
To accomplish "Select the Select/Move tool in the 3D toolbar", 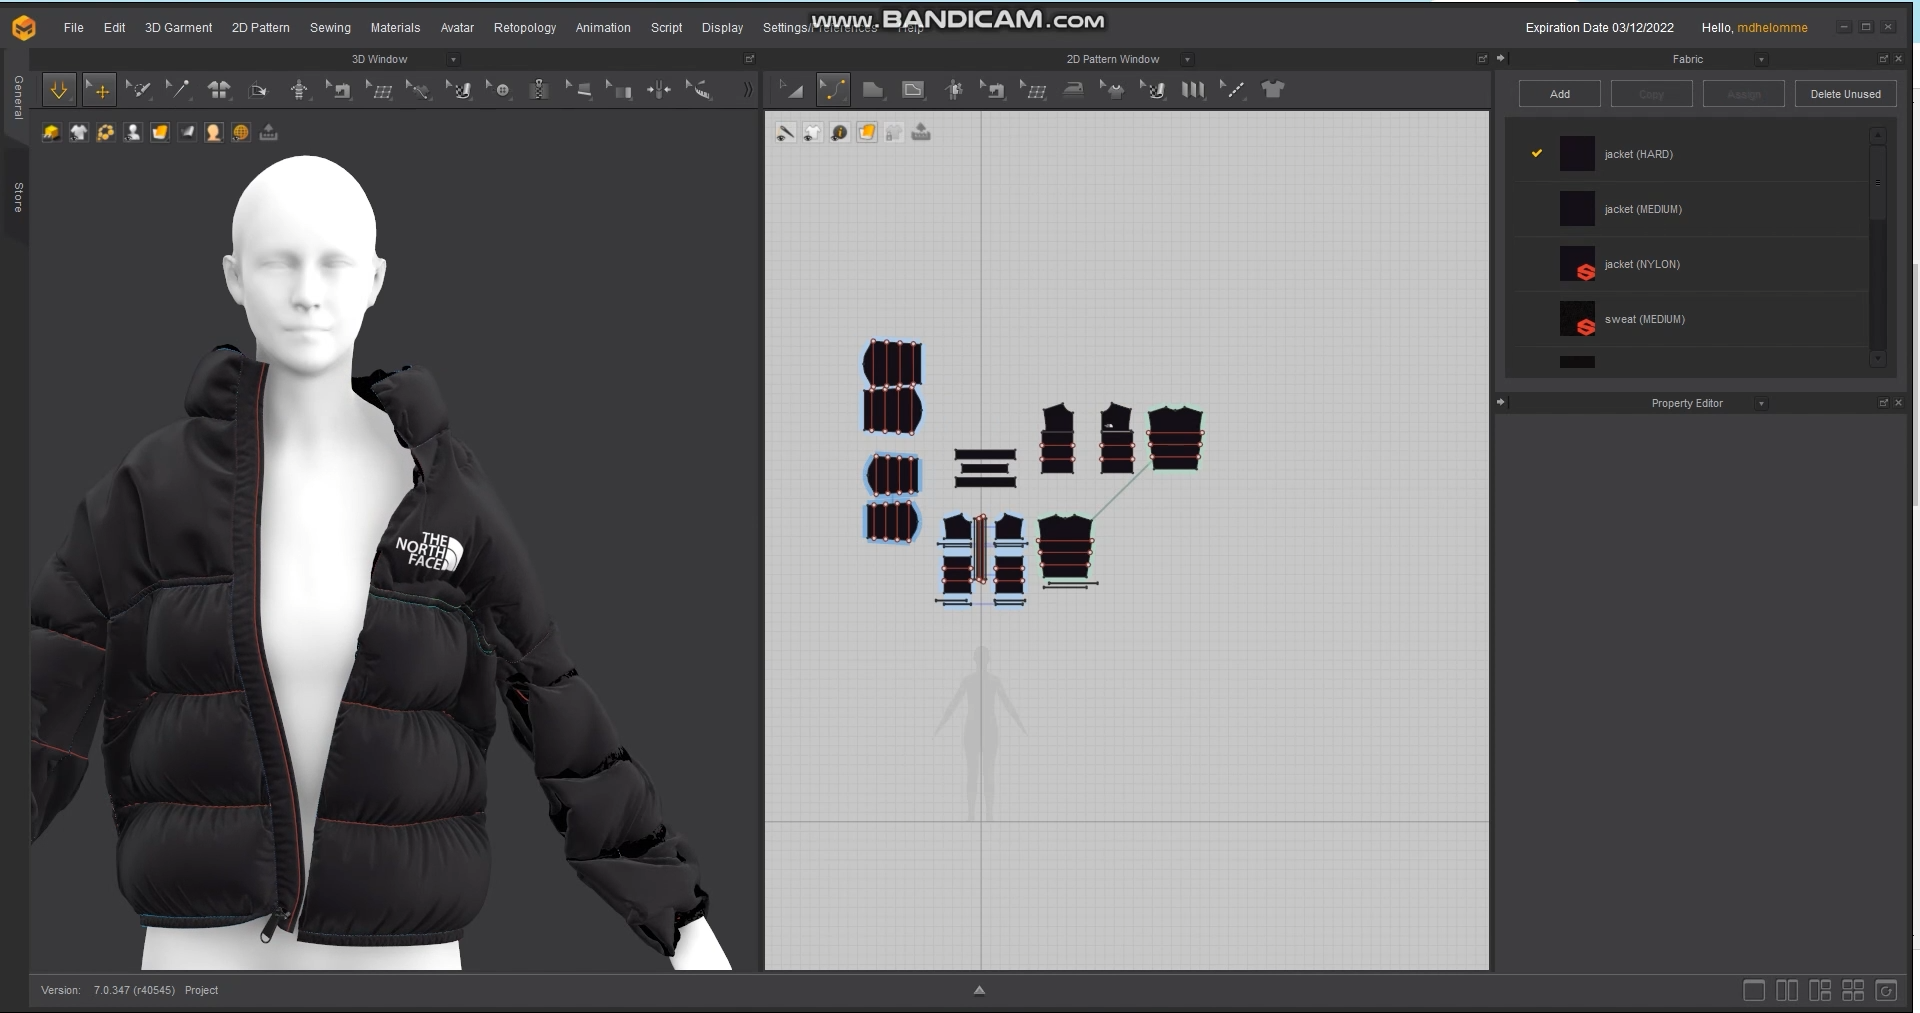I will (99, 90).
